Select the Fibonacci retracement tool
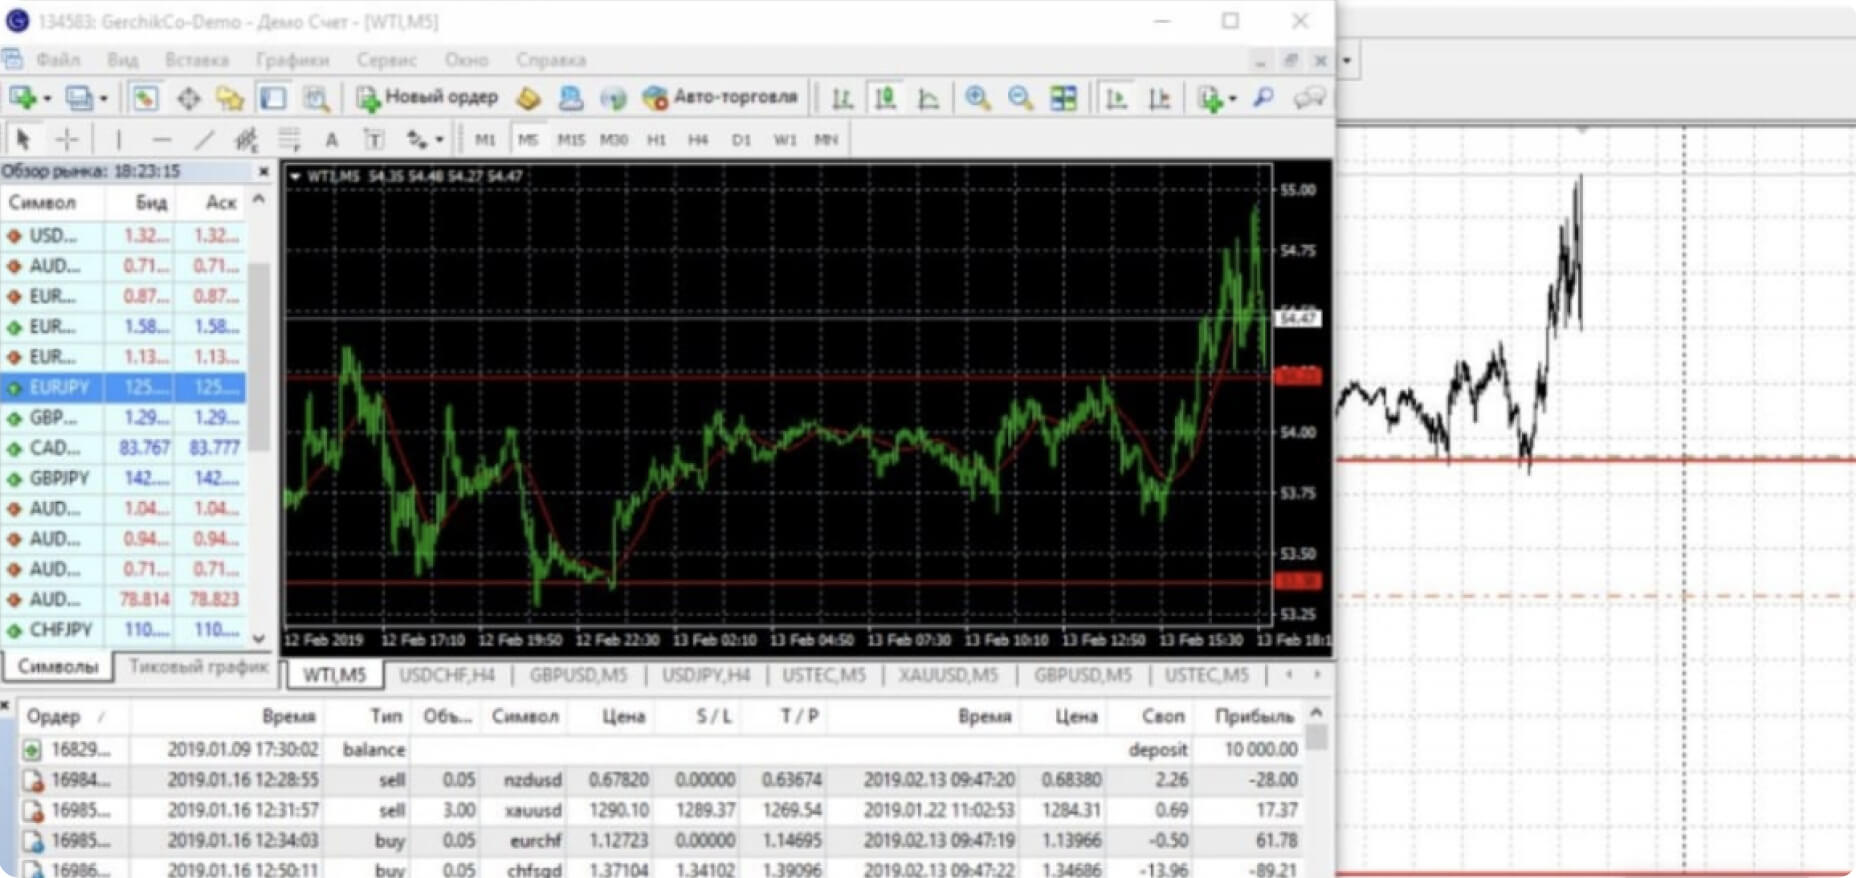Viewport: 1856px width, 878px height. point(289,139)
